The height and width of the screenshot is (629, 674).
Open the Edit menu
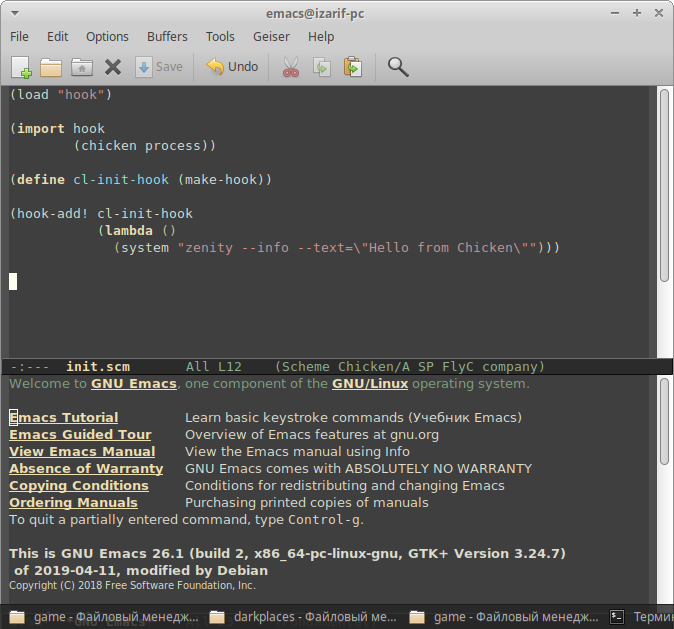[x=58, y=37]
